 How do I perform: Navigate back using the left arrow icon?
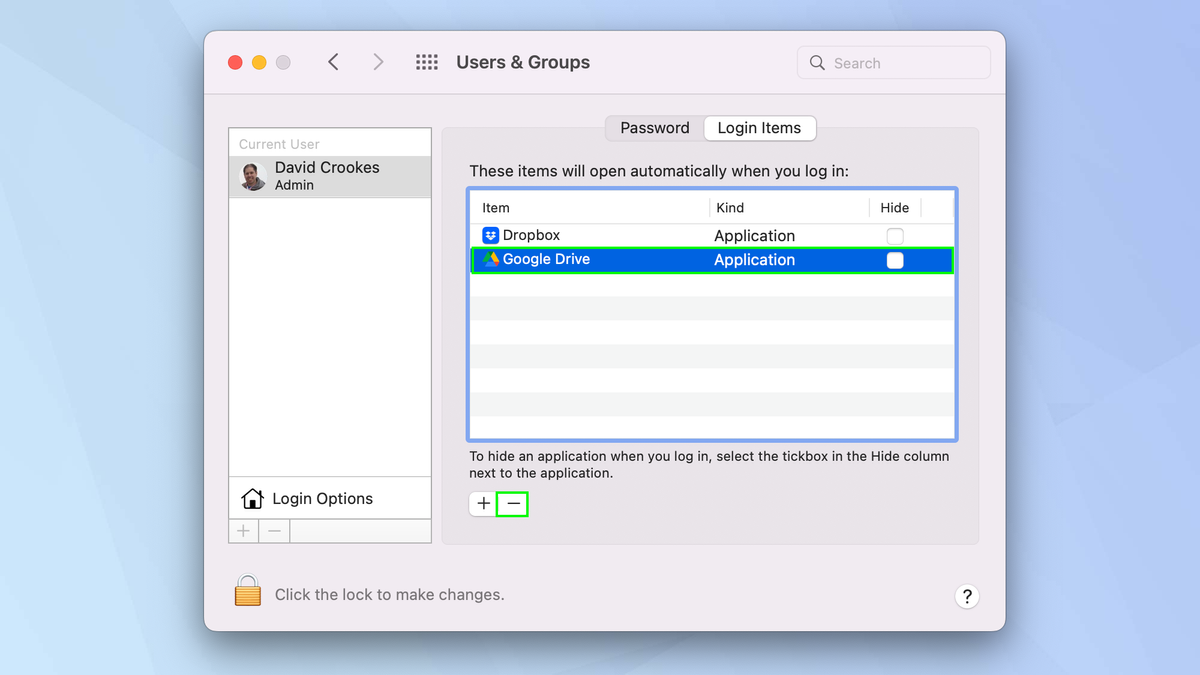[x=334, y=61]
